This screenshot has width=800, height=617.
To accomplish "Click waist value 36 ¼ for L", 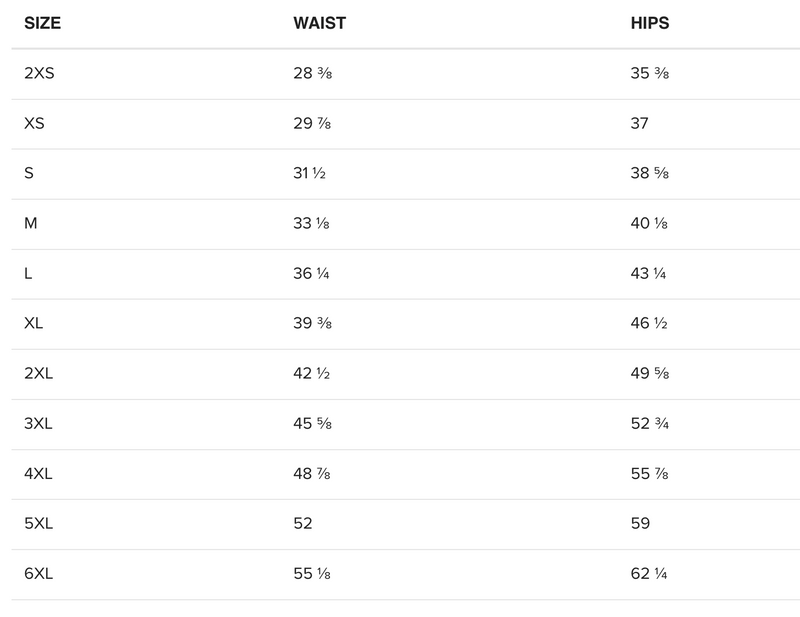I will coord(312,274).
